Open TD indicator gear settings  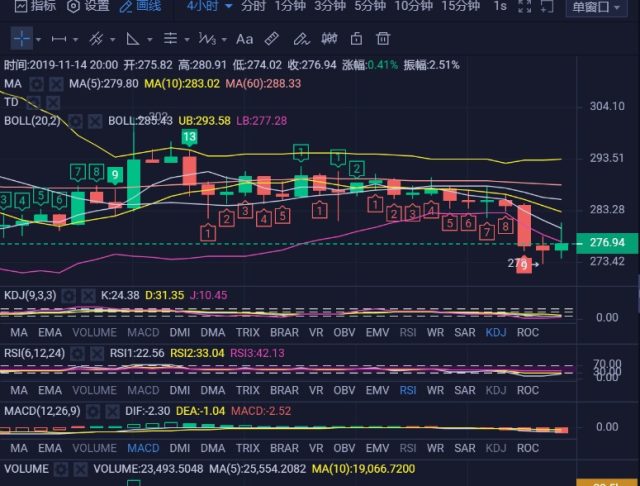33,102
